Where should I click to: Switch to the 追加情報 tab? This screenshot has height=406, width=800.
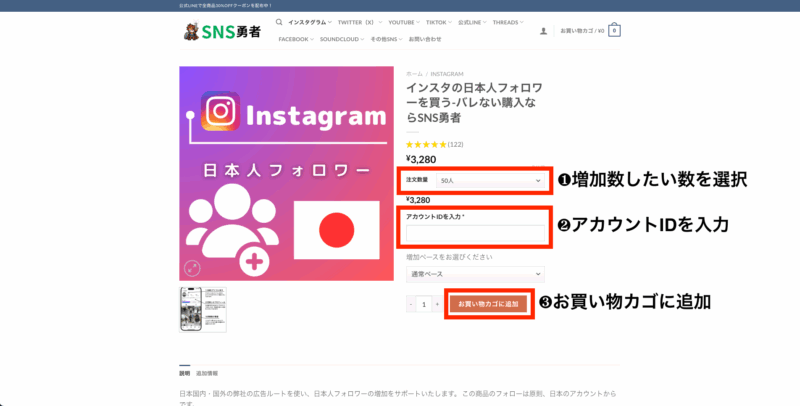(207, 373)
